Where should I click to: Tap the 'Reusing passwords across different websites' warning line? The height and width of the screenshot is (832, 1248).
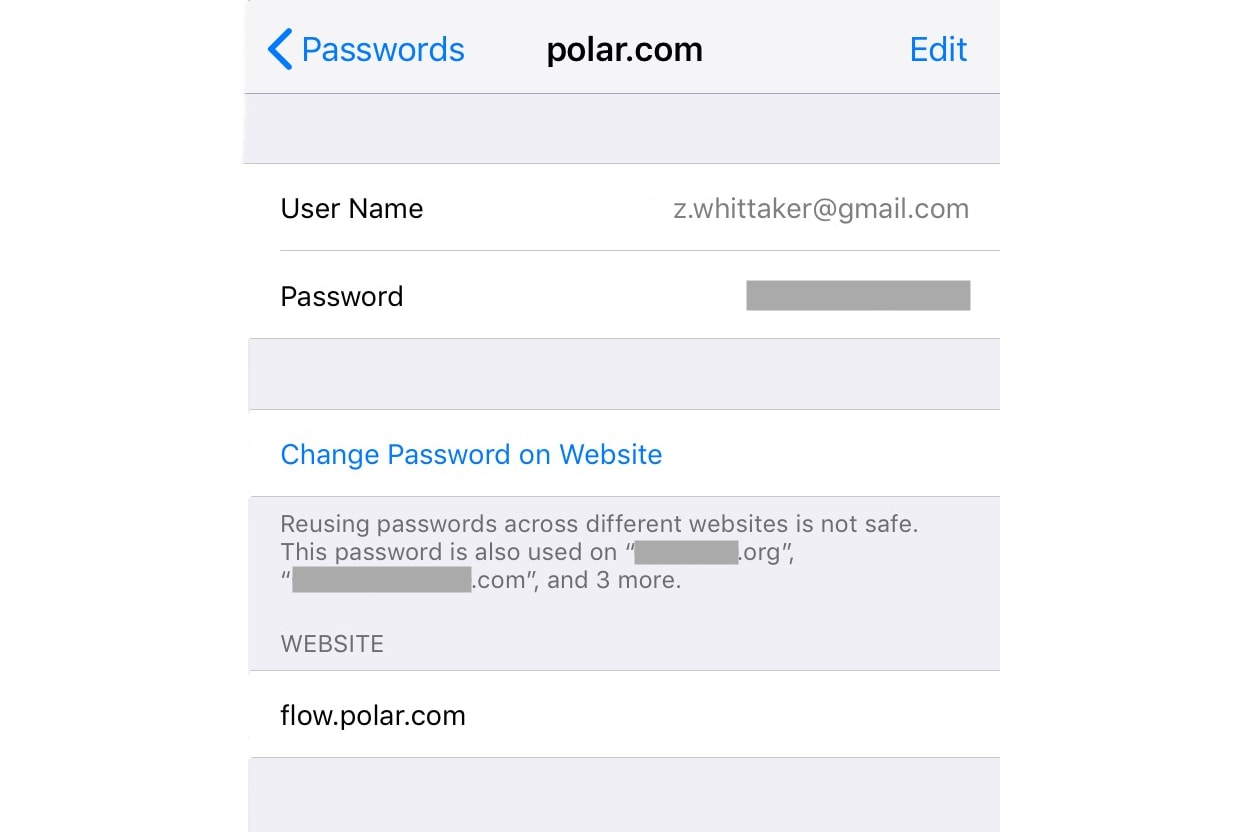click(599, 523)
